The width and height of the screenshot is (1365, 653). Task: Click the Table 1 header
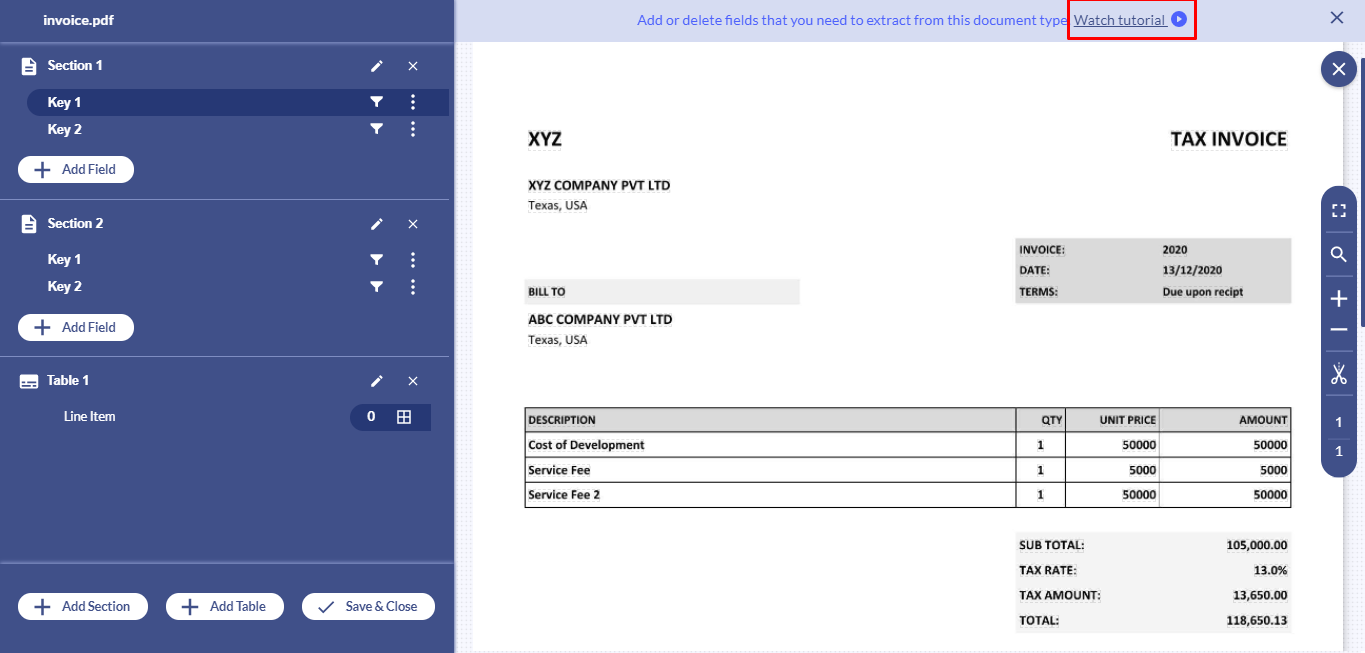68,381
